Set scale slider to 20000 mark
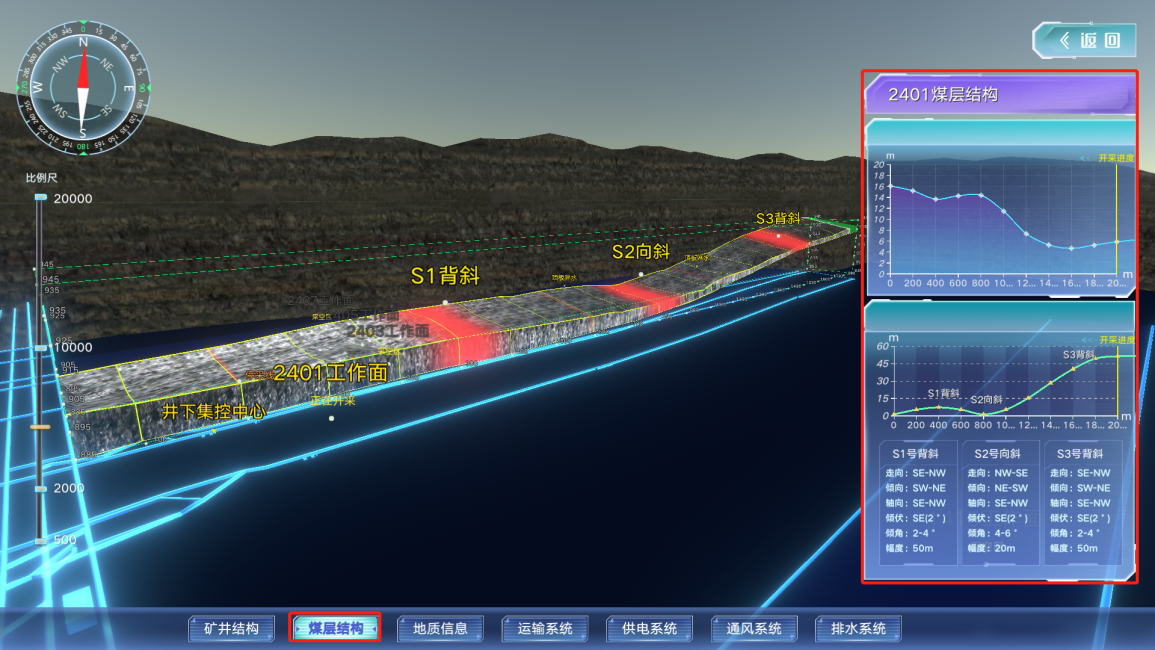 tap(40, 198)
